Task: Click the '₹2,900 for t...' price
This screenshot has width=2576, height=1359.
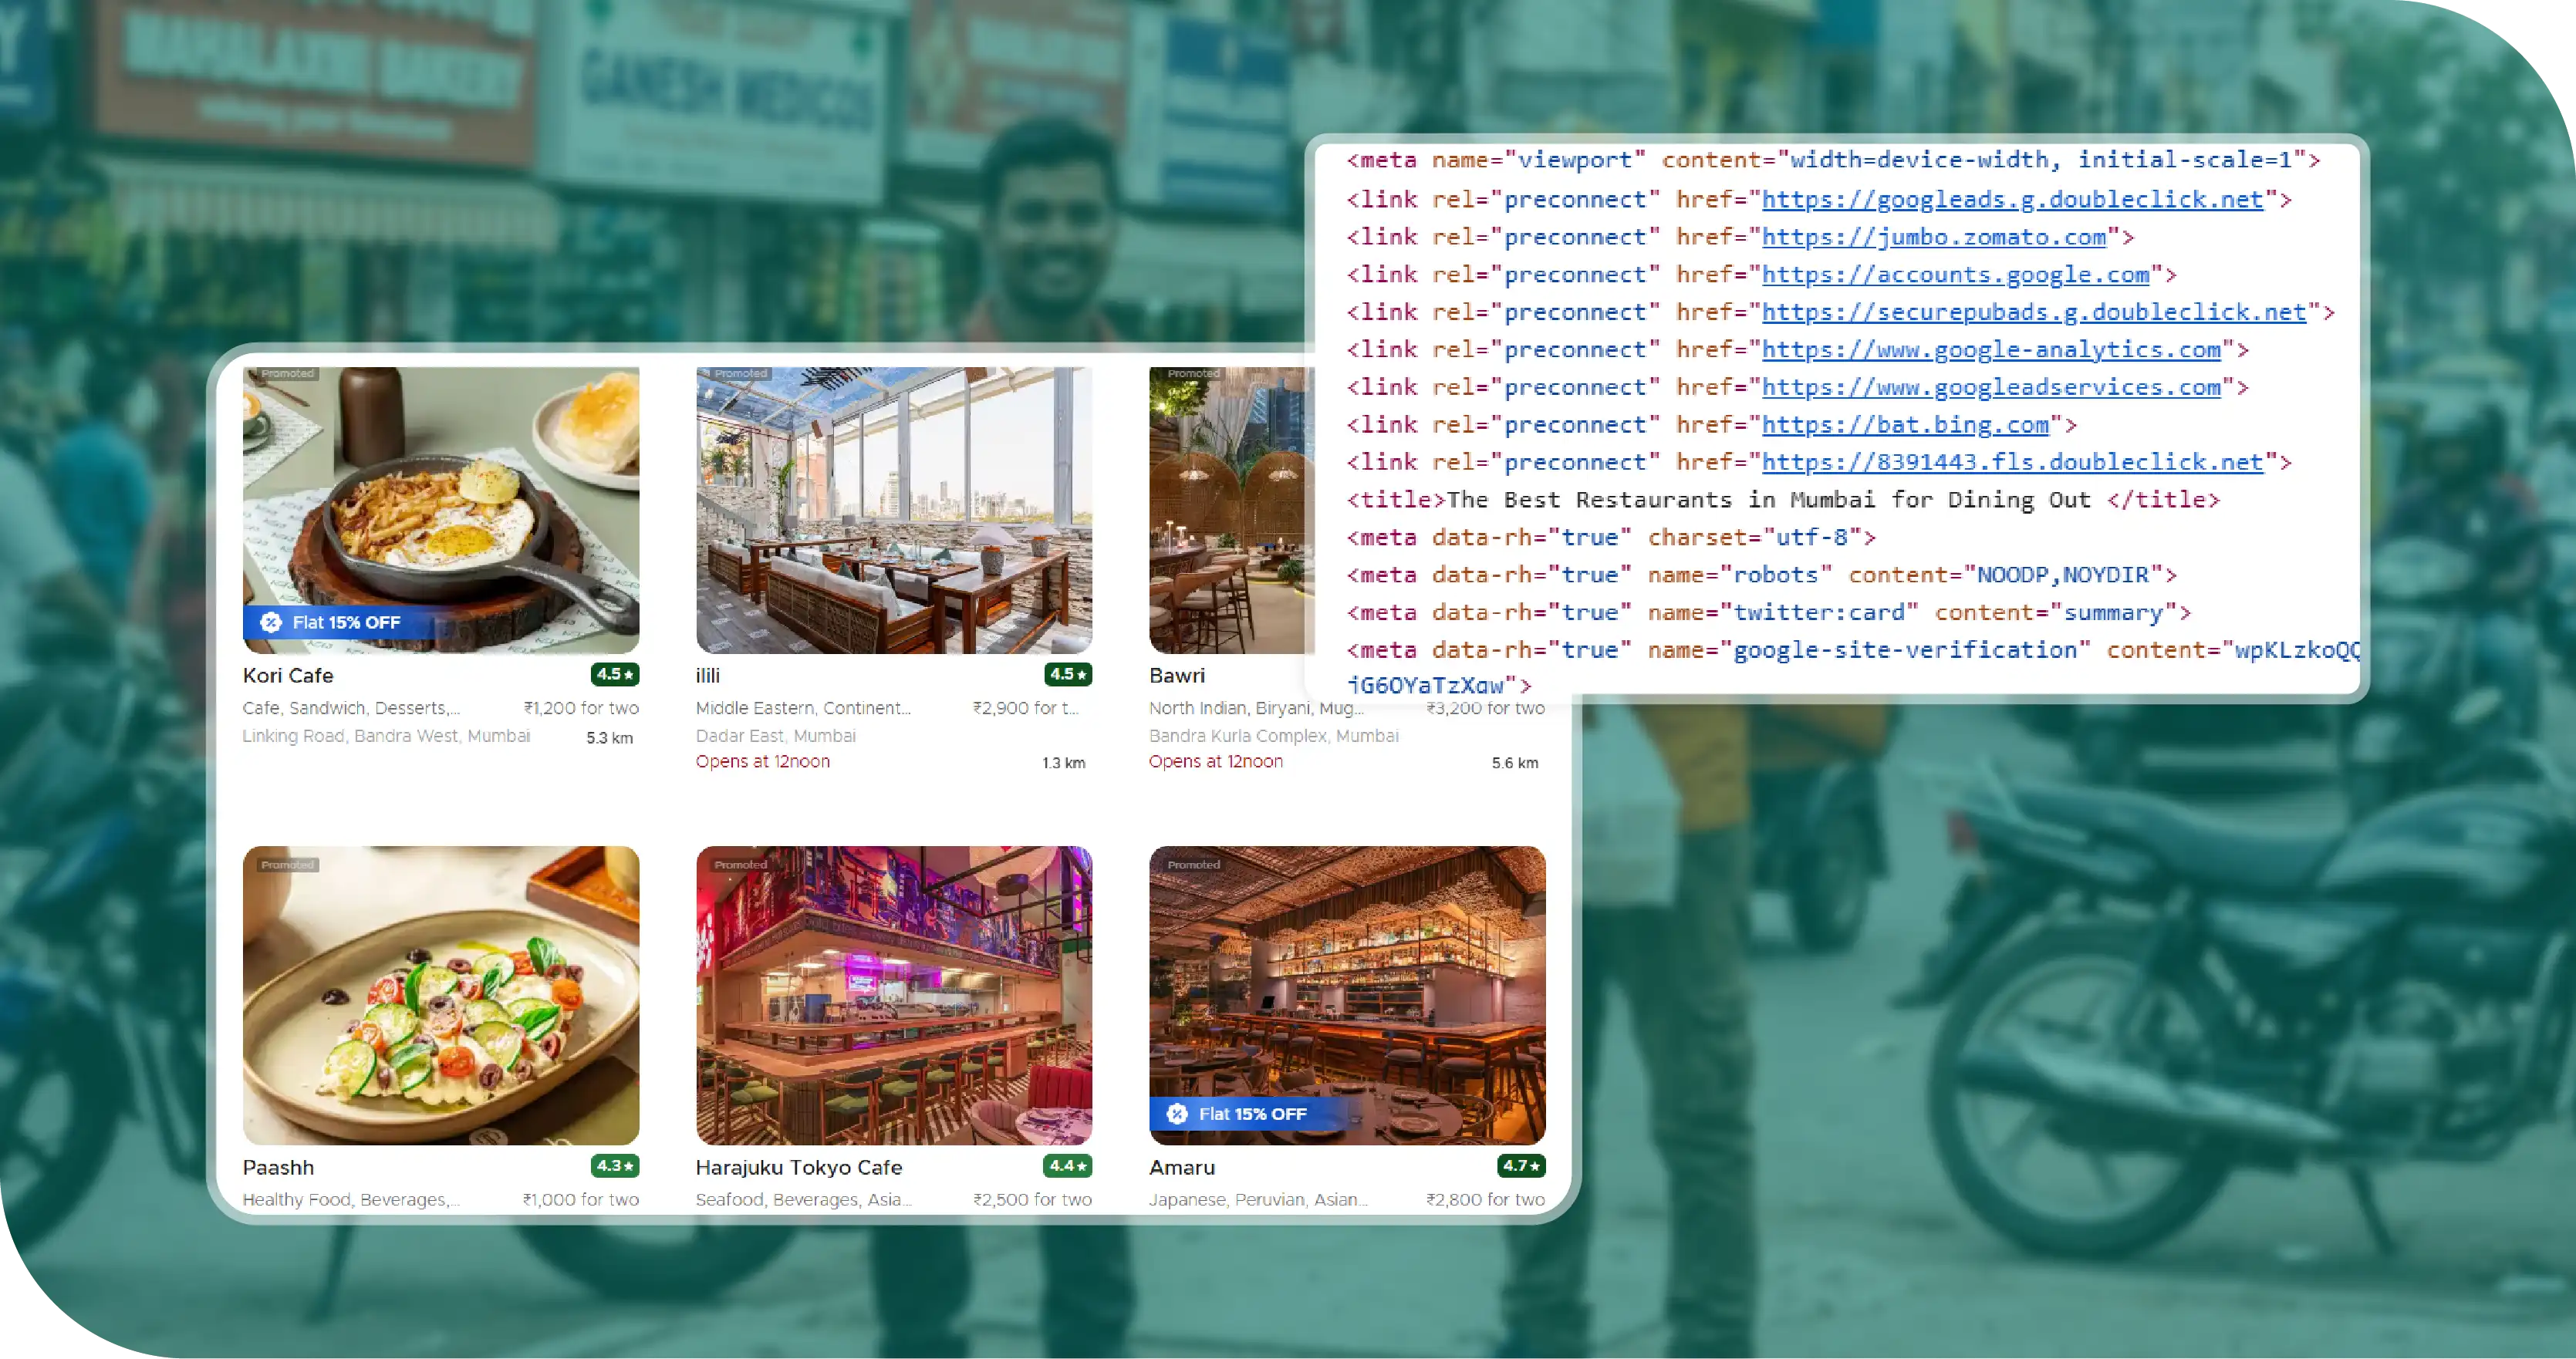Action: pyautogui.click(x=1025, y=708)
